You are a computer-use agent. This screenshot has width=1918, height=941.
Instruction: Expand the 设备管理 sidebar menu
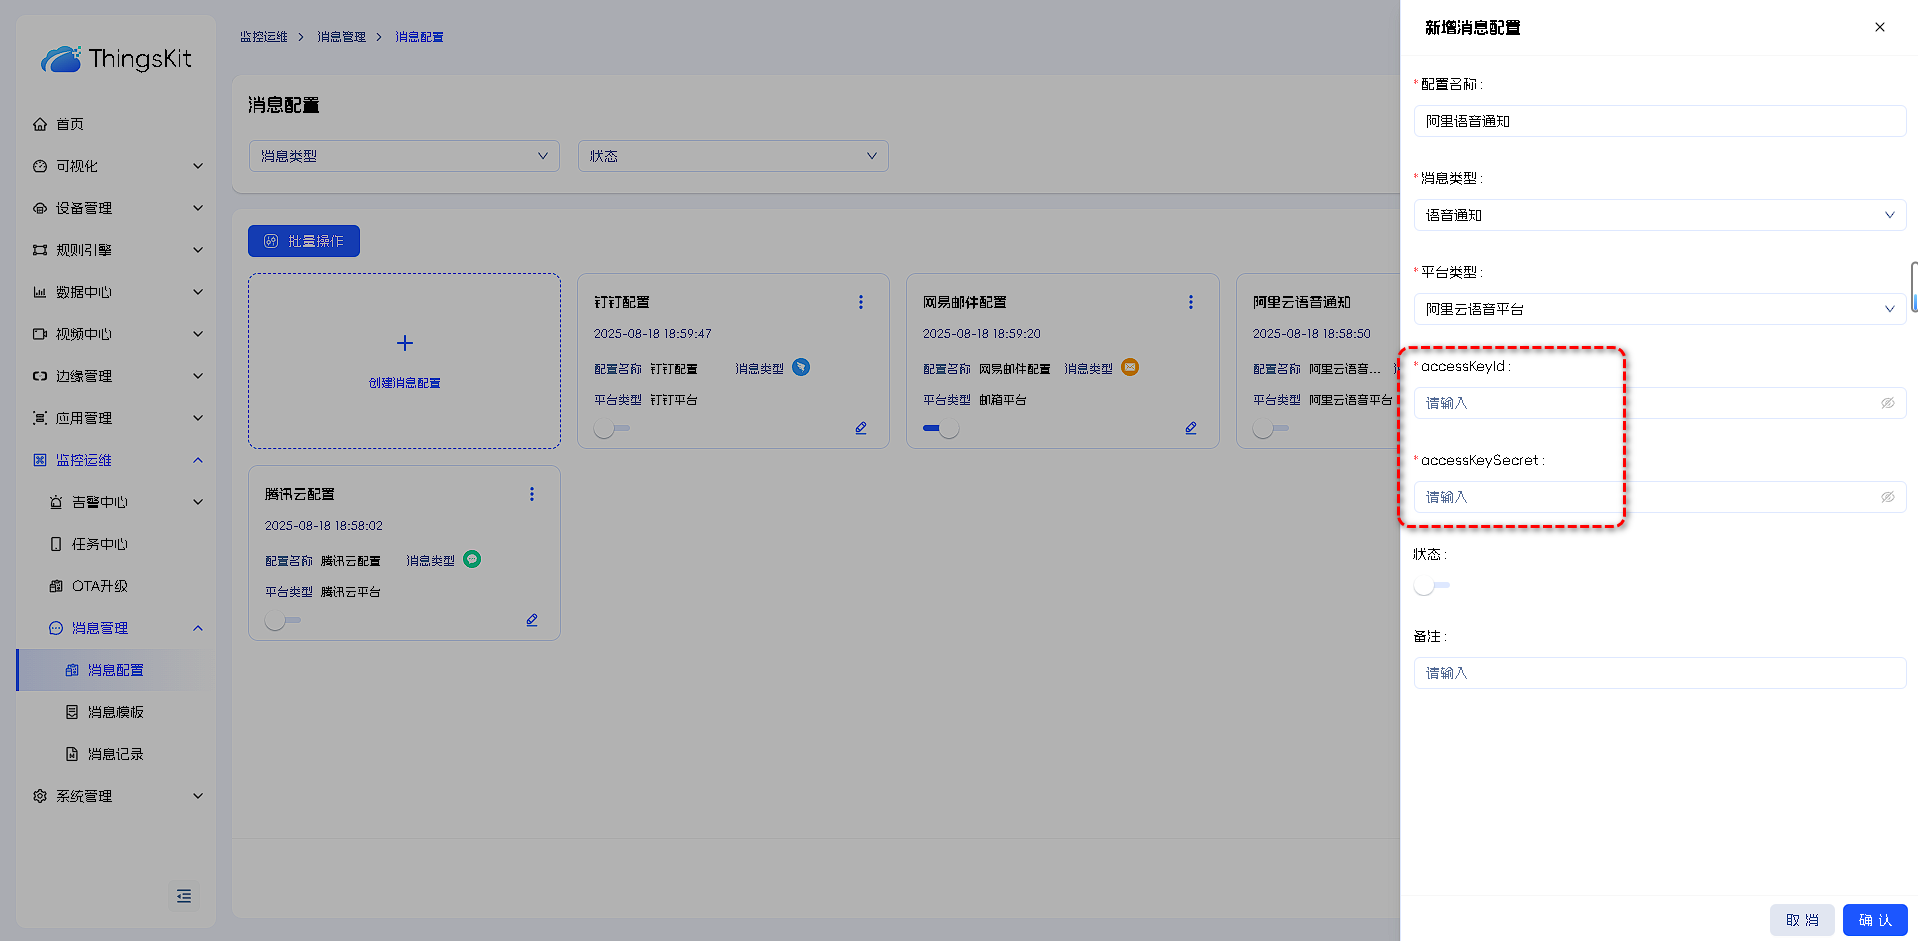pyautogui.click(x=117, y=208)
